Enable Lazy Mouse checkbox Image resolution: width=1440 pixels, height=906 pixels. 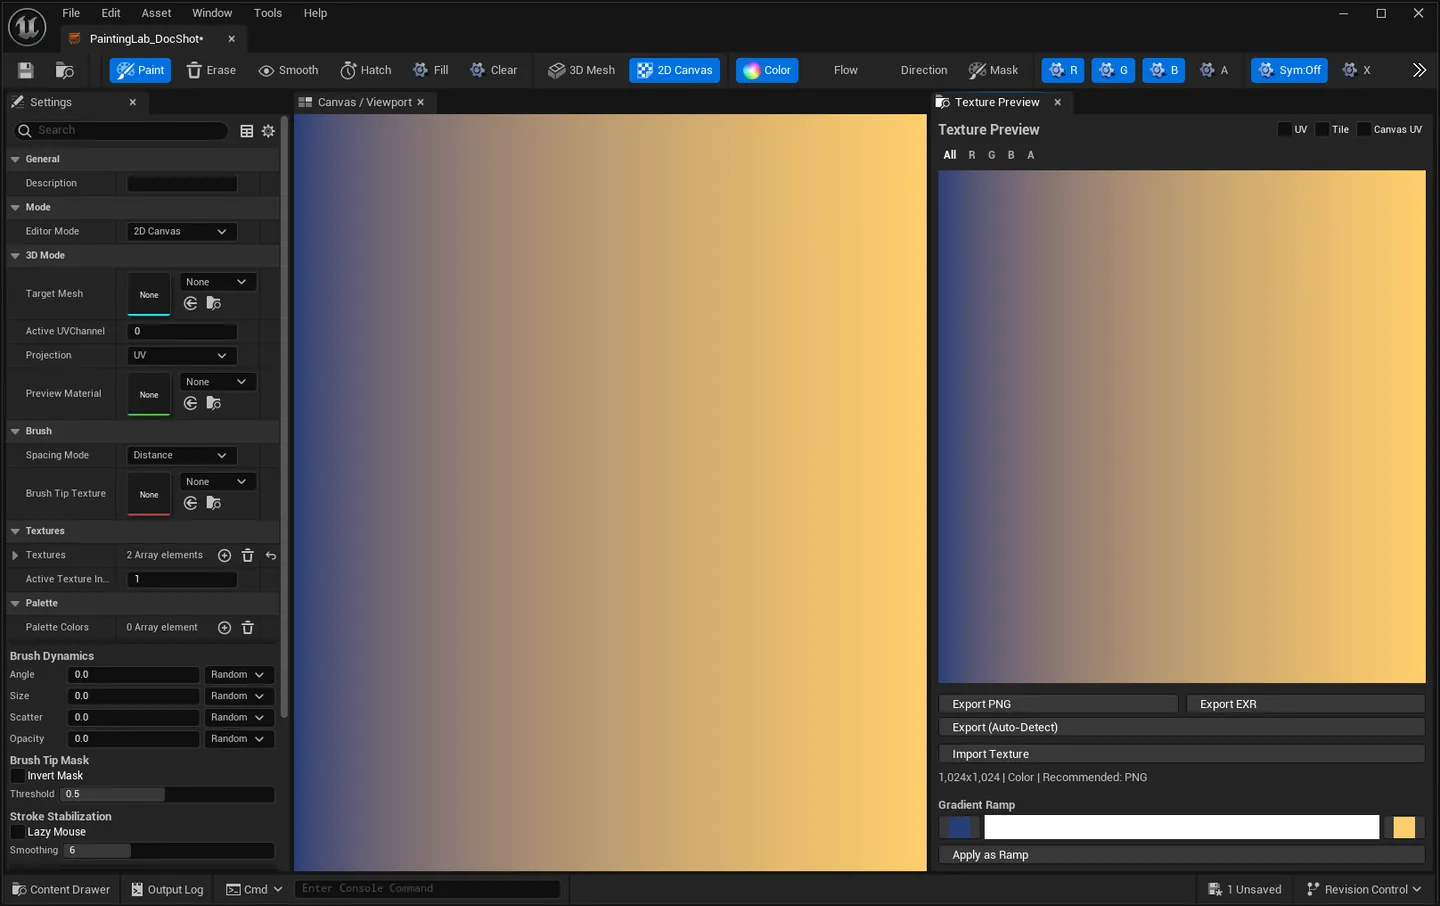tap(17, 832)
